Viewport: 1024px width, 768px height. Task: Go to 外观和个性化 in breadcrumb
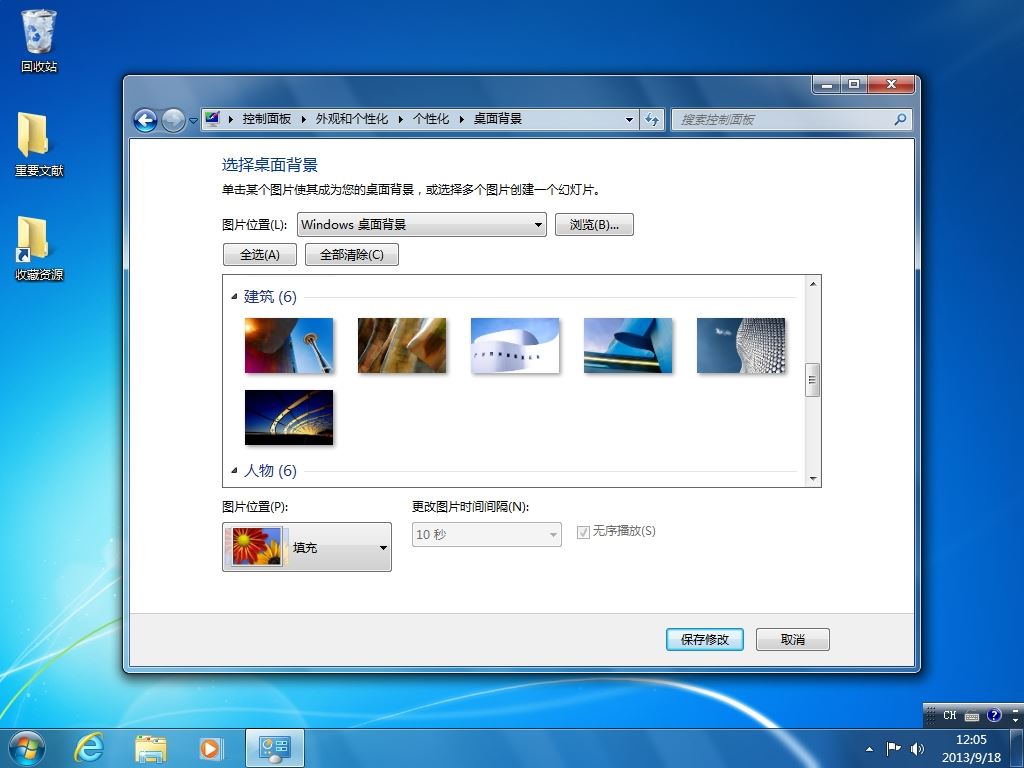coord(351,119)
